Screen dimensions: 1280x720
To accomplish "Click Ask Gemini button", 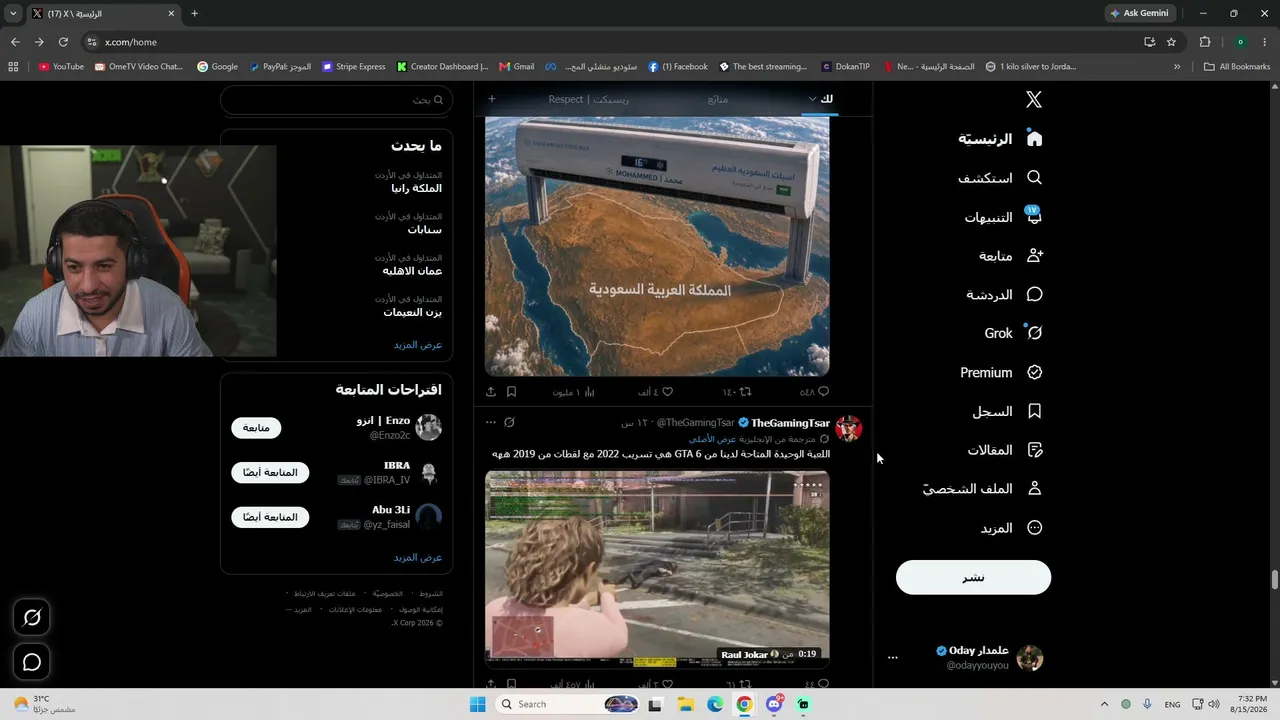I will [x=1140, y=13].
